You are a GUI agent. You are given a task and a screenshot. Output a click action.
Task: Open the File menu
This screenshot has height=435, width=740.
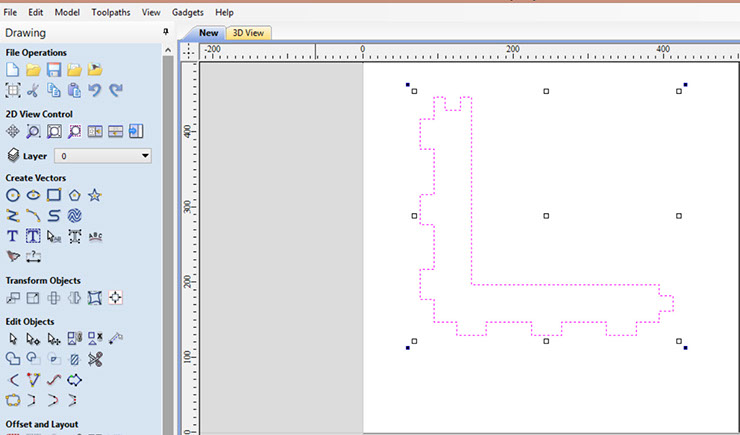point(10,12)
